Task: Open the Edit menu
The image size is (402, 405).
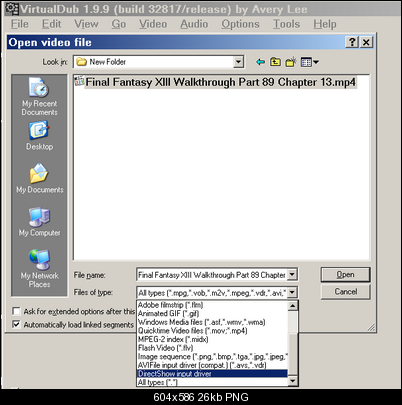Action: pyautogui.click(x=51, y=24)
